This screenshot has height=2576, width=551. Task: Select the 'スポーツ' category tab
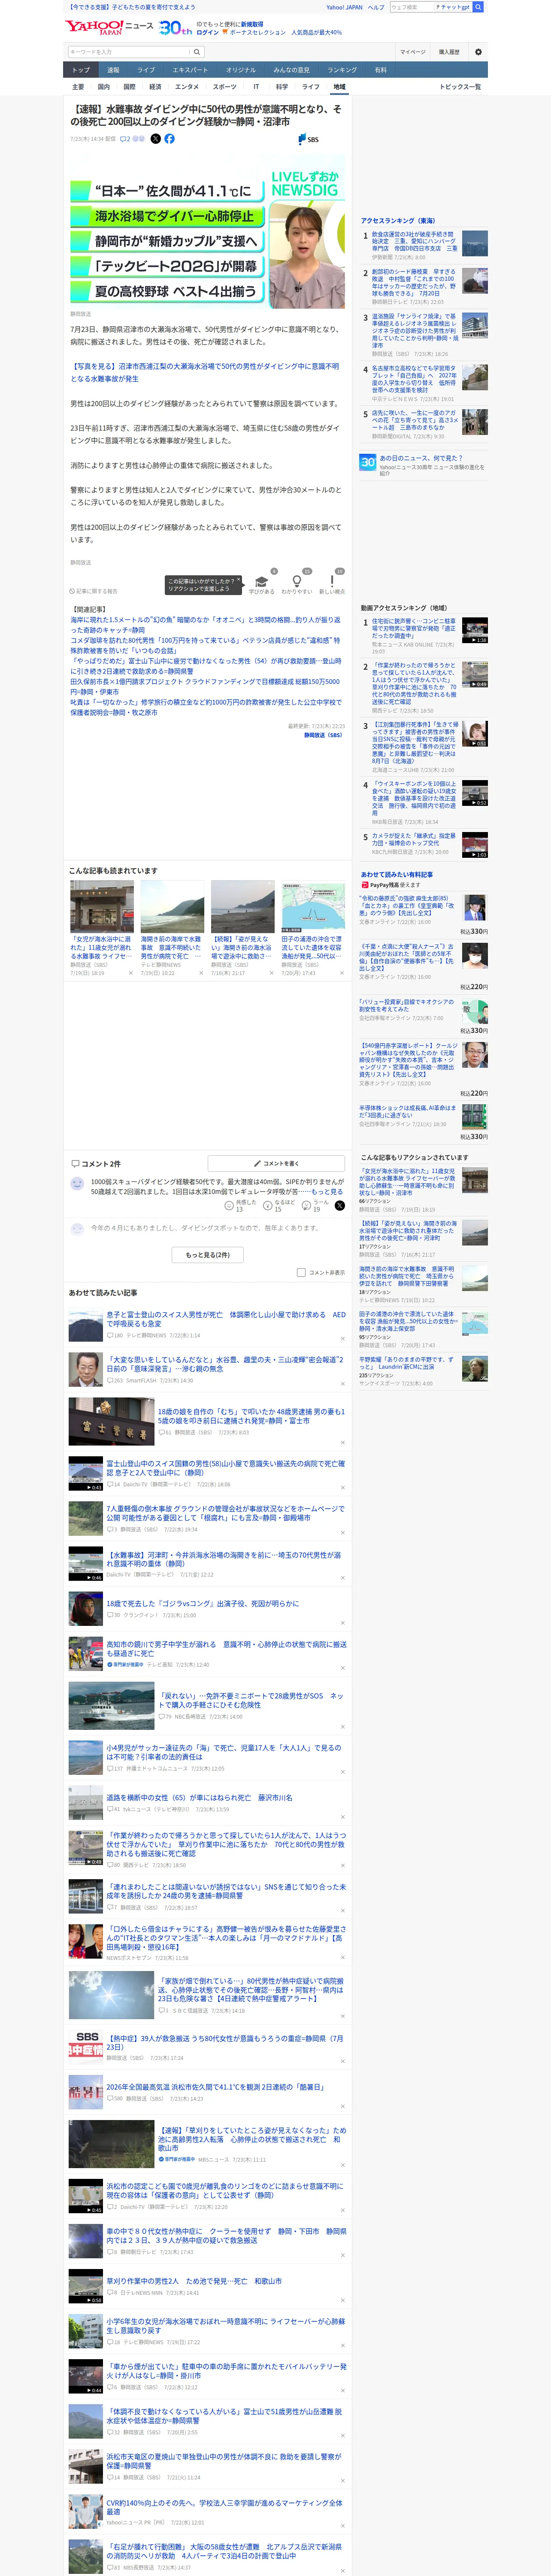[224, 87]
